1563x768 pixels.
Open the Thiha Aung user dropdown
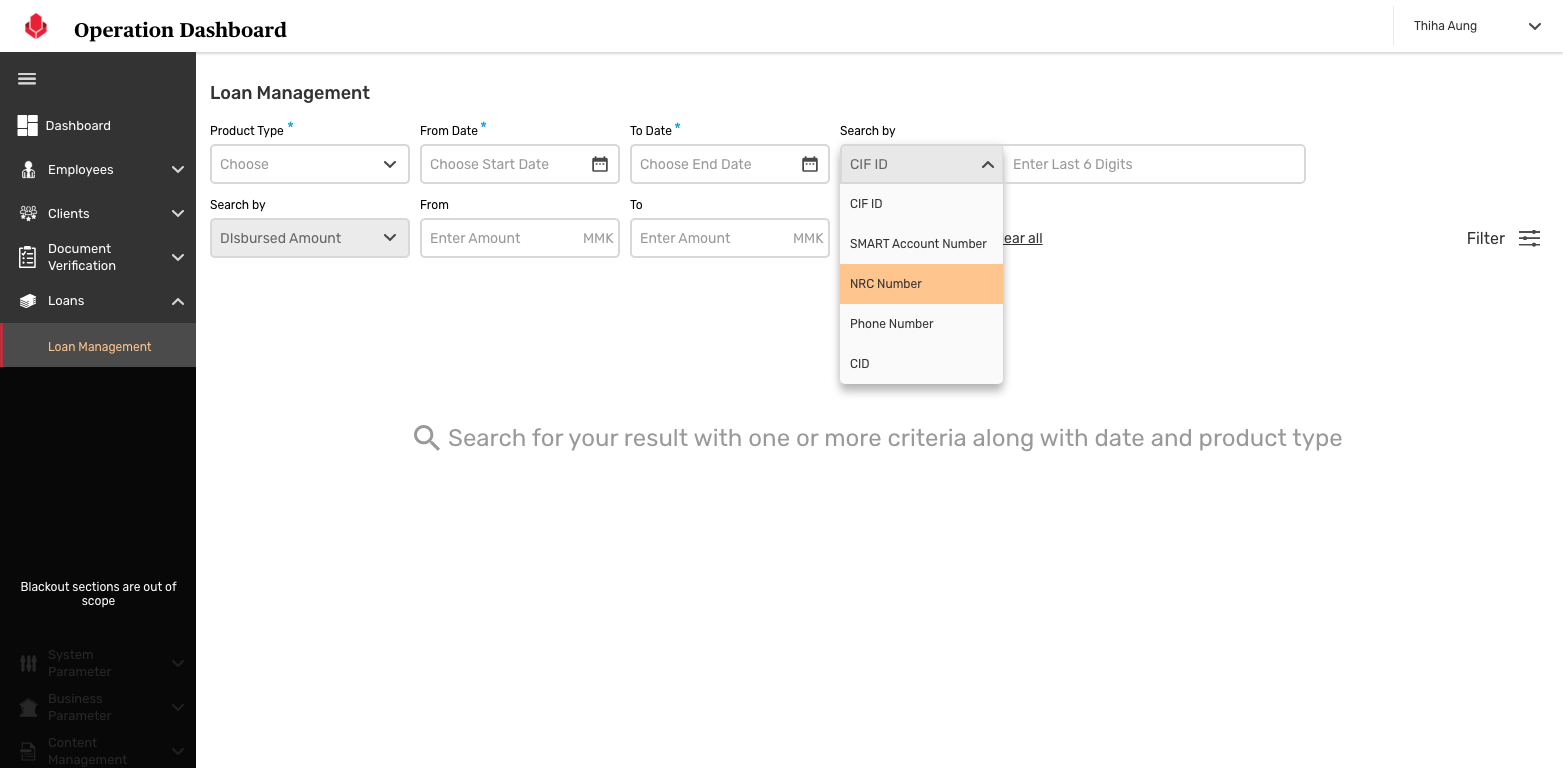pyautogui.click(x=1477, y=26)
